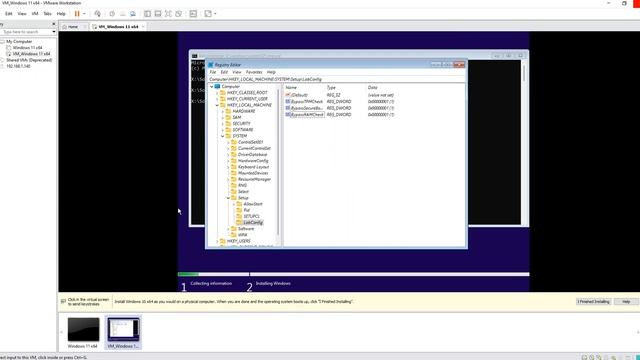
Task: Select the VM_Windows 1... thumbnail
Action: pos(123,333)
